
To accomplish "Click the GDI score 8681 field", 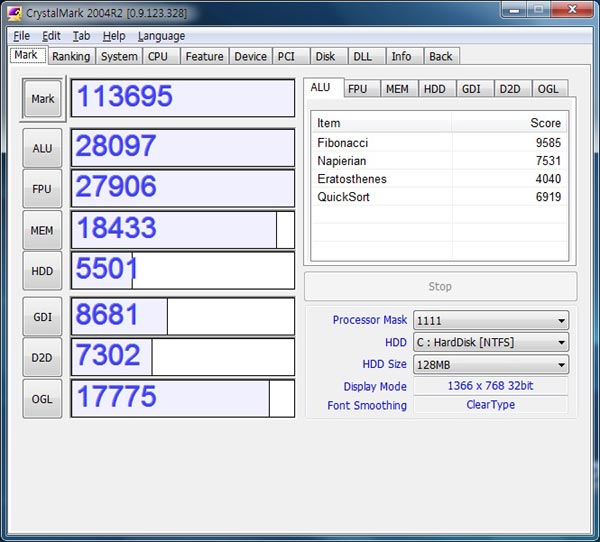I will tap(183, 316).
